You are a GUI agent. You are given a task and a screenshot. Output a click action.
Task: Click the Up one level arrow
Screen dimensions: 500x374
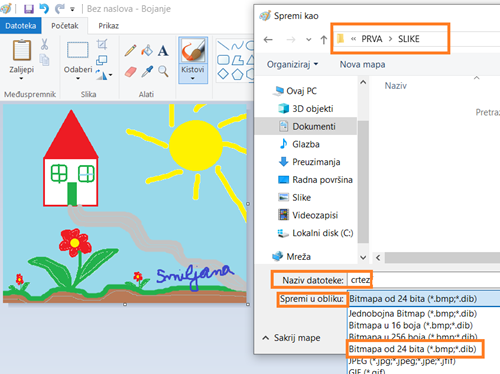tap(323, 40)
